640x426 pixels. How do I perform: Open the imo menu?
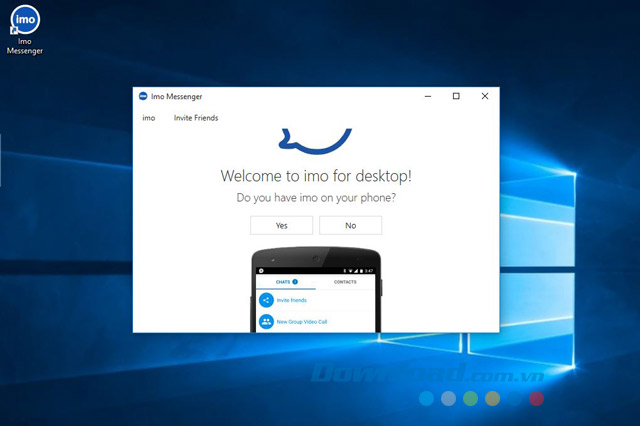[149, 118]
